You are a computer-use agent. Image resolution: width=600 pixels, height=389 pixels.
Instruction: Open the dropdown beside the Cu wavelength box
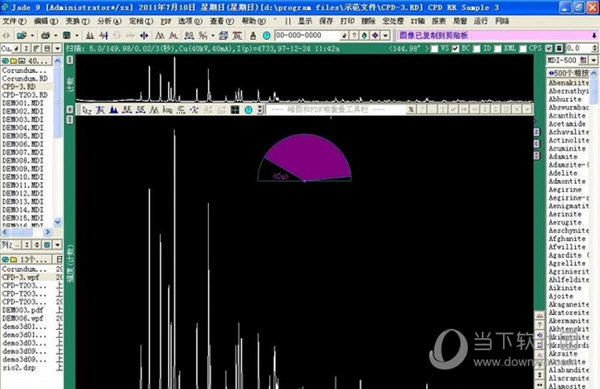click(x=57, y=49)
